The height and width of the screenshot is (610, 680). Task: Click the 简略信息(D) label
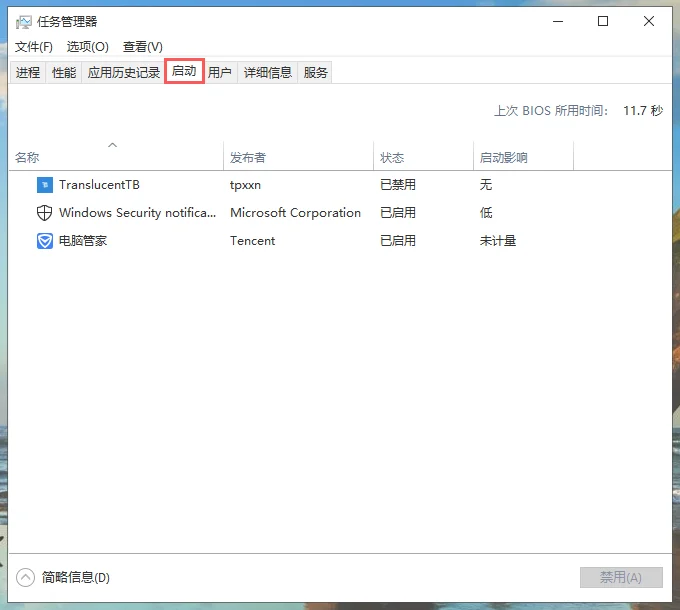[x=76, y=577]
